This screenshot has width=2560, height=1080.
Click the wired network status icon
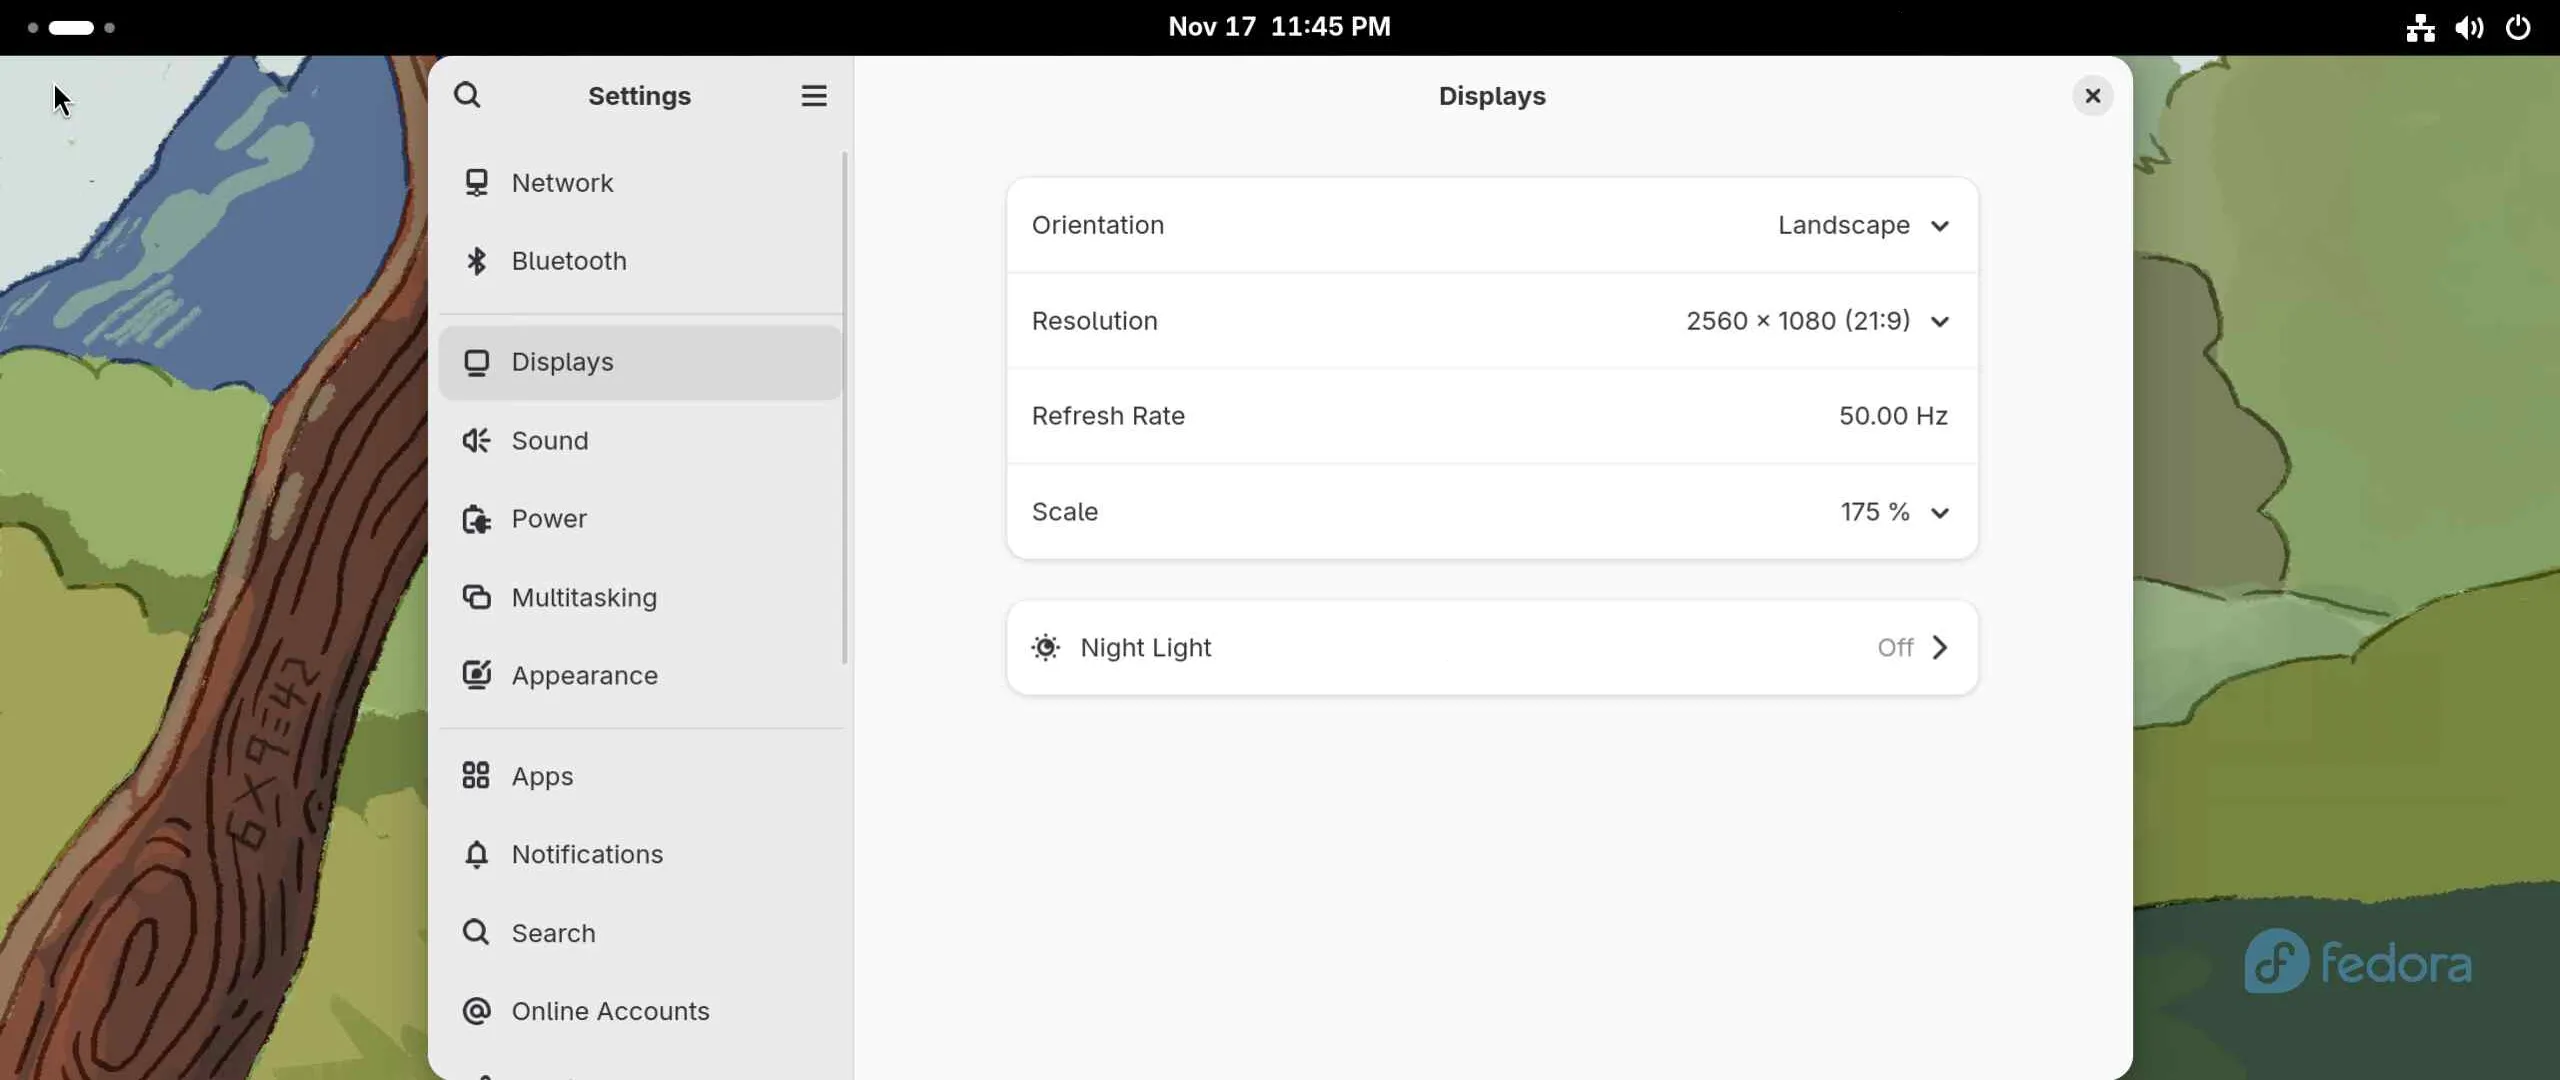coord(2420,27)
